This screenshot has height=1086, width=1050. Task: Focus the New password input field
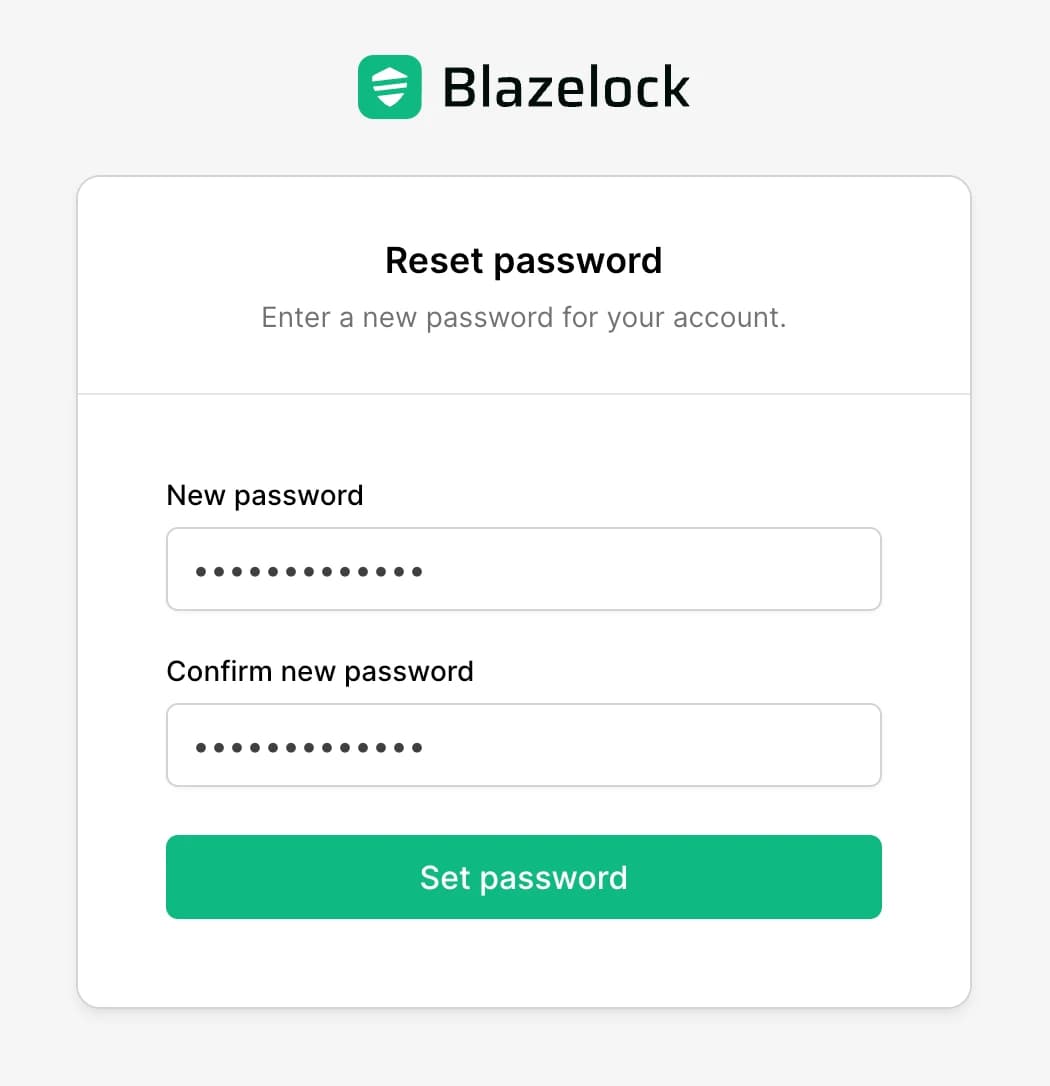(x=524, y=568)
